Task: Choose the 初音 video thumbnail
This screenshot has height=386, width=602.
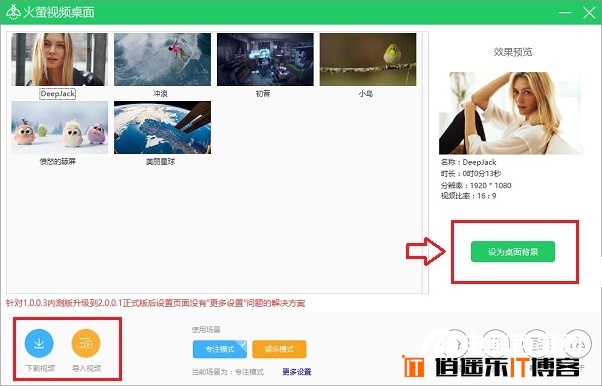Action: coord(265,59)
